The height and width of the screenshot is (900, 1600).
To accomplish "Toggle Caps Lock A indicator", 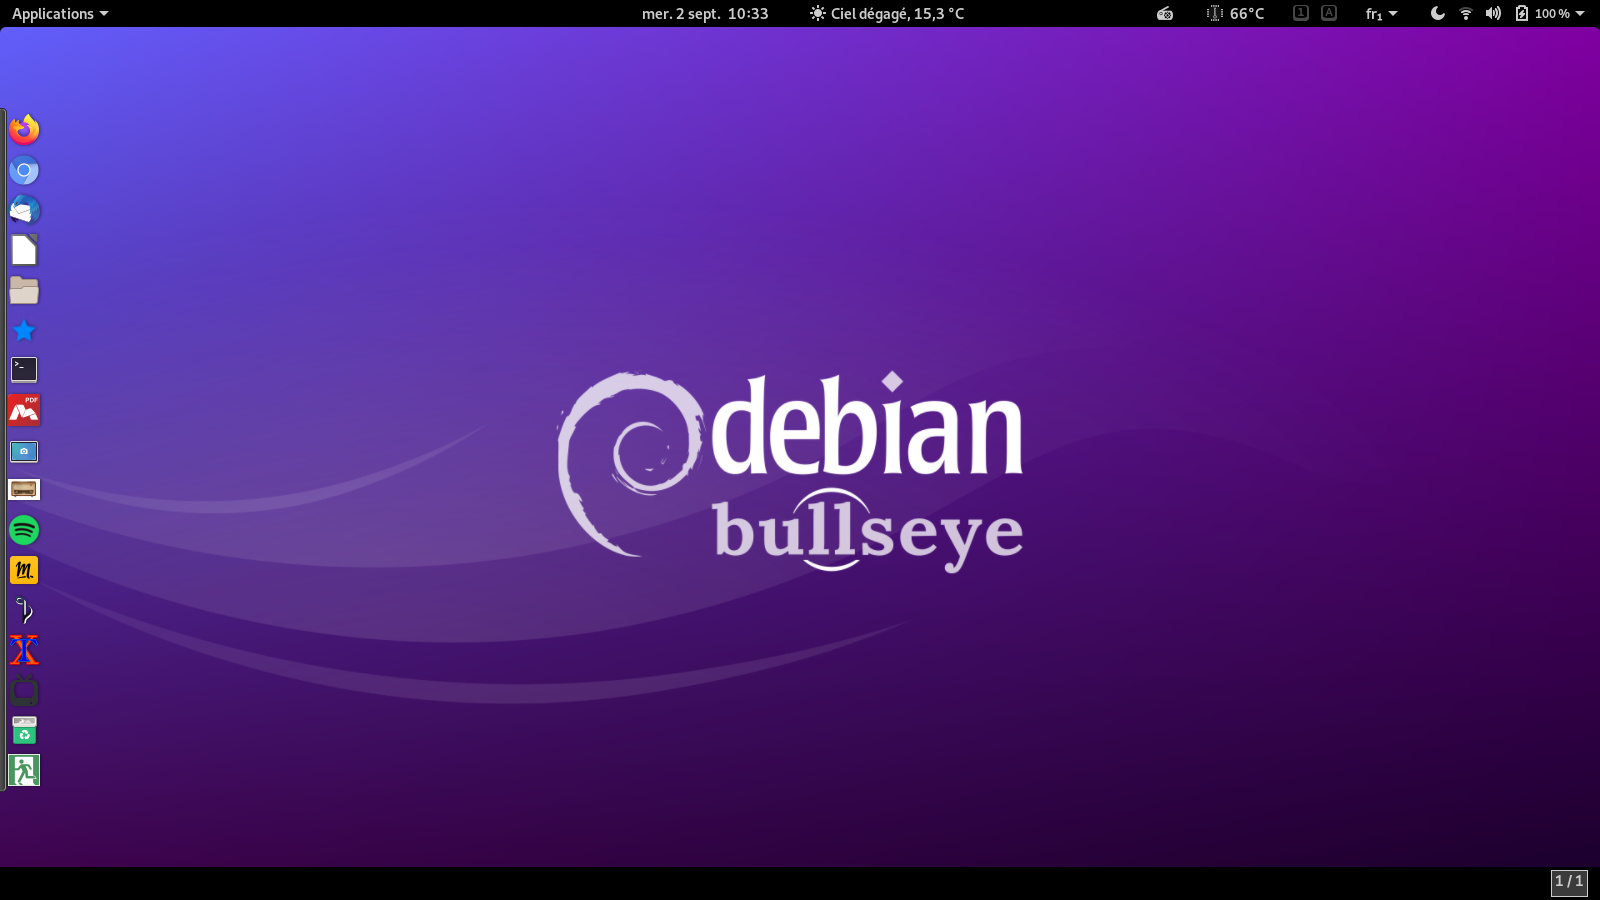I will pyautogui.click(x=1328, y=13).
